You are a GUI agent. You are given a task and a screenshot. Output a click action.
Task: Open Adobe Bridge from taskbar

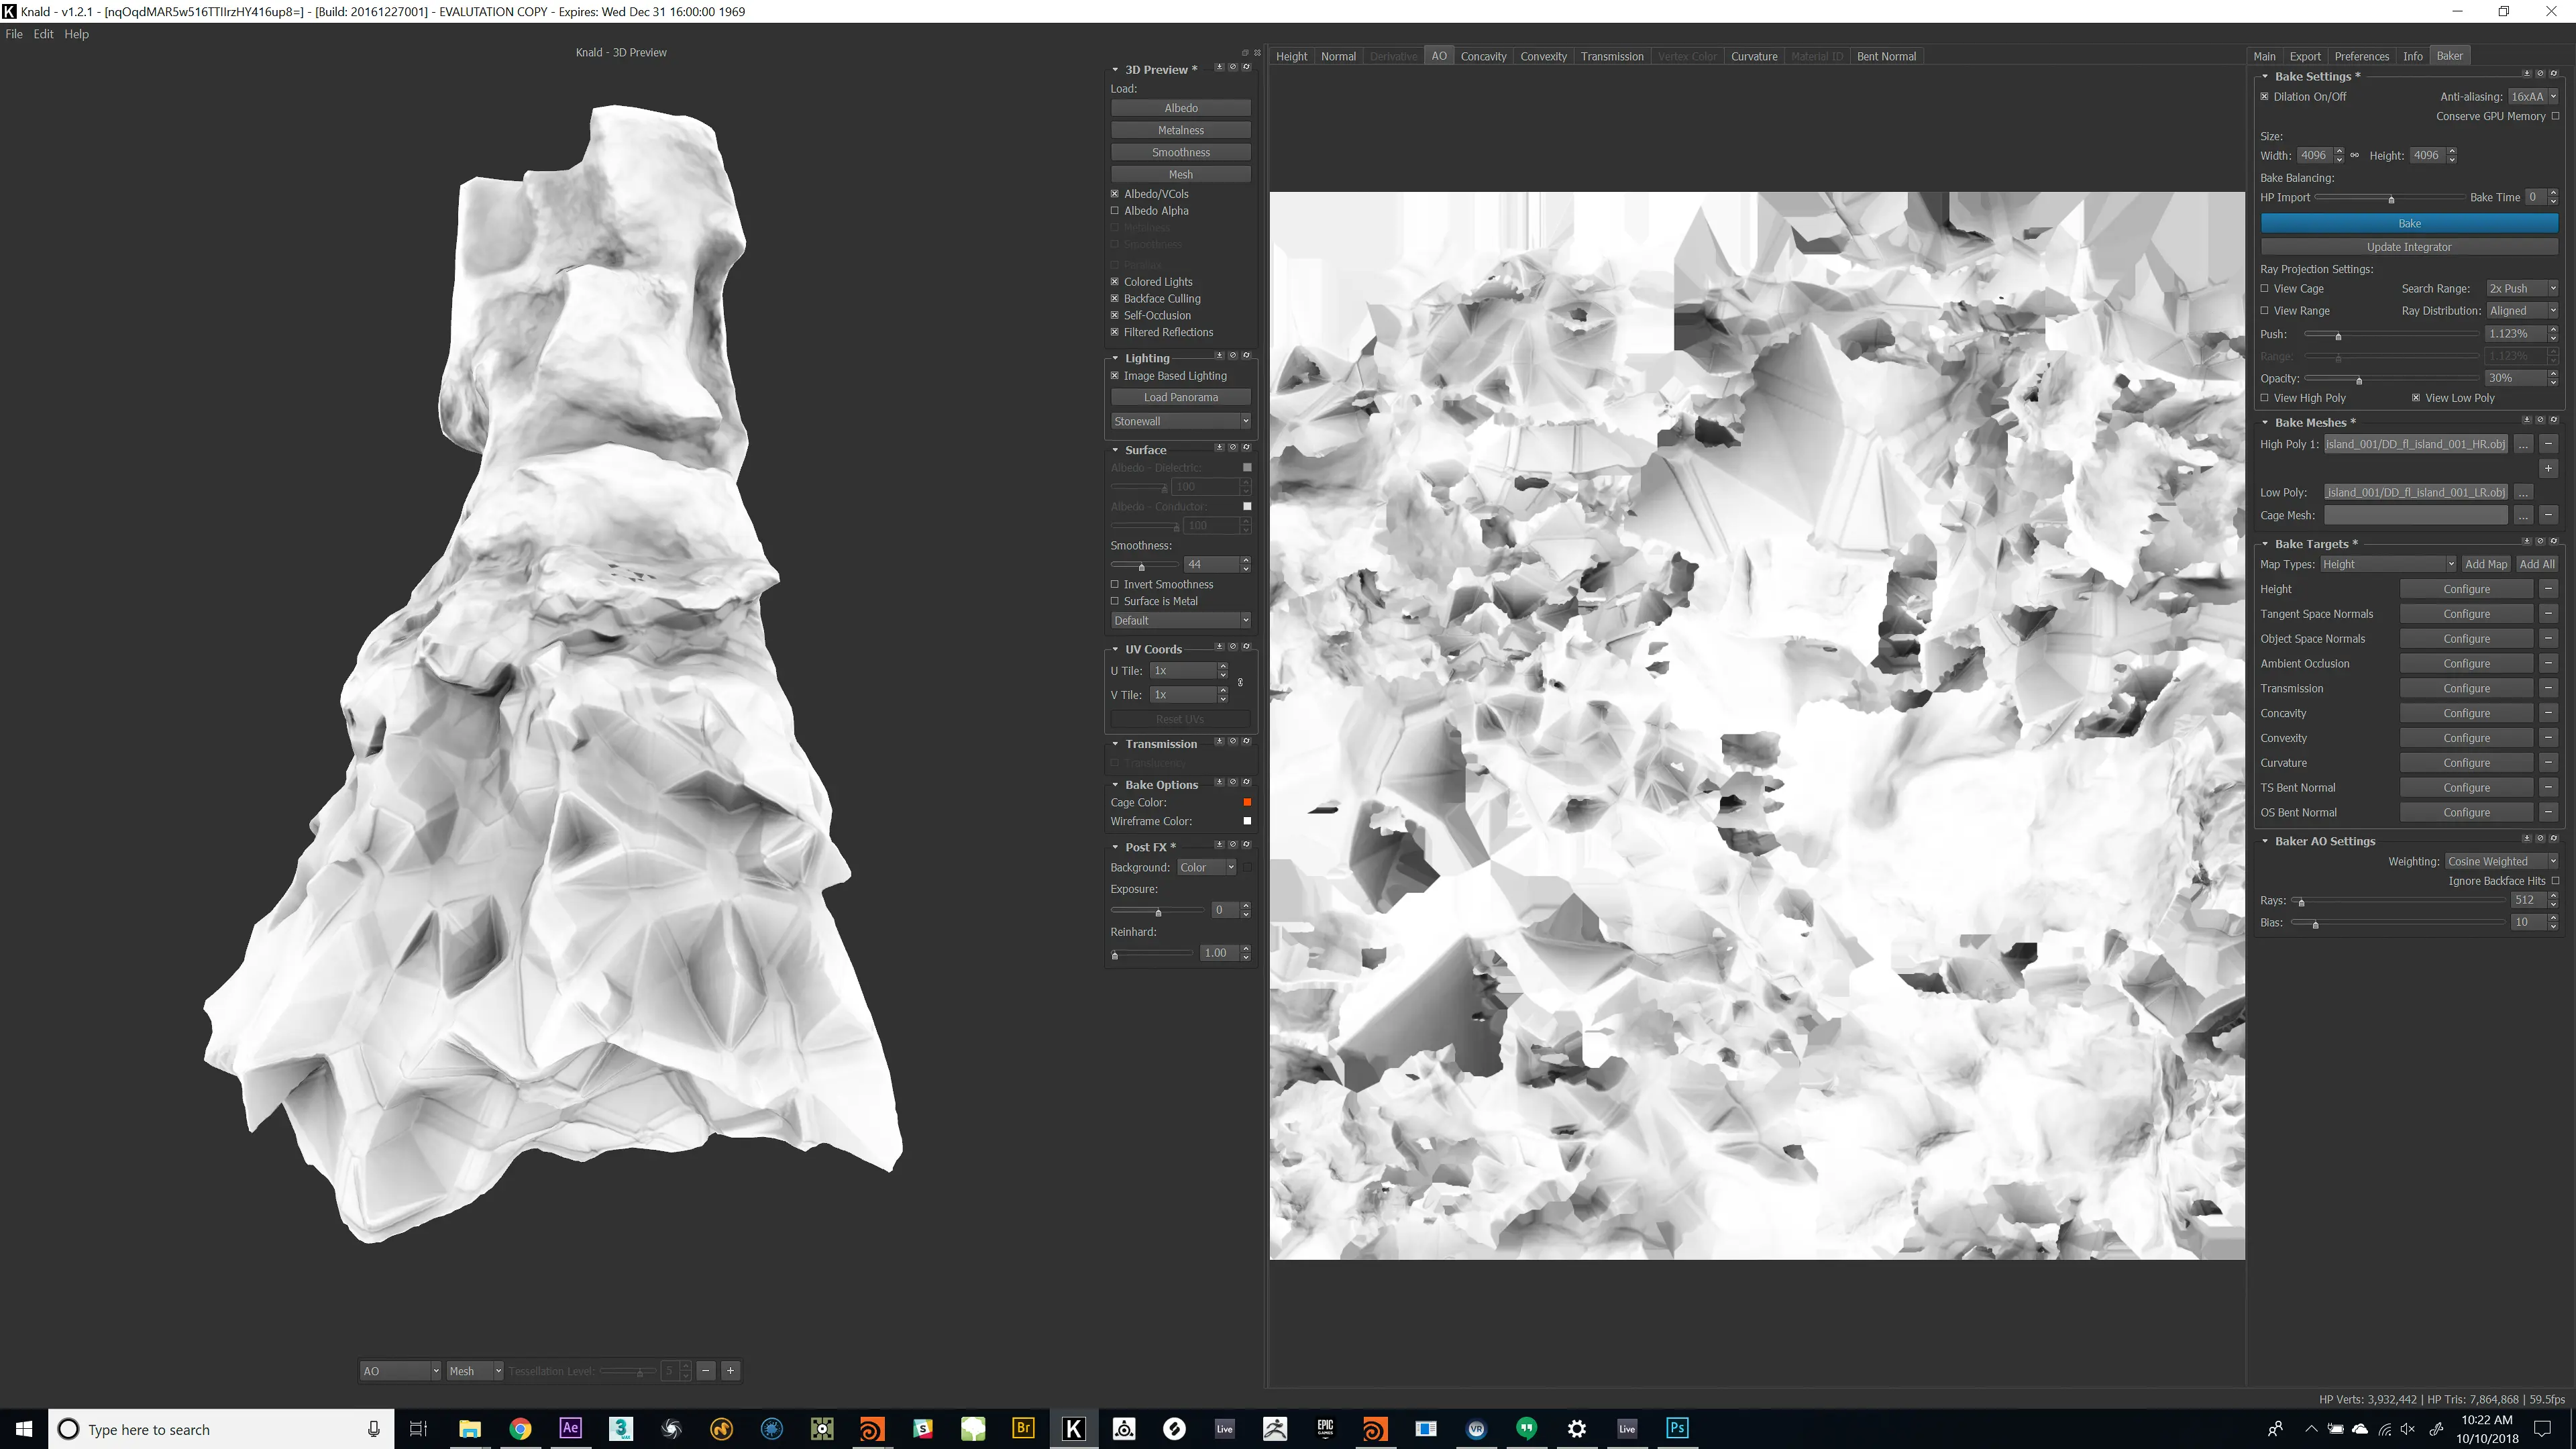(x=1023, y=1428)
